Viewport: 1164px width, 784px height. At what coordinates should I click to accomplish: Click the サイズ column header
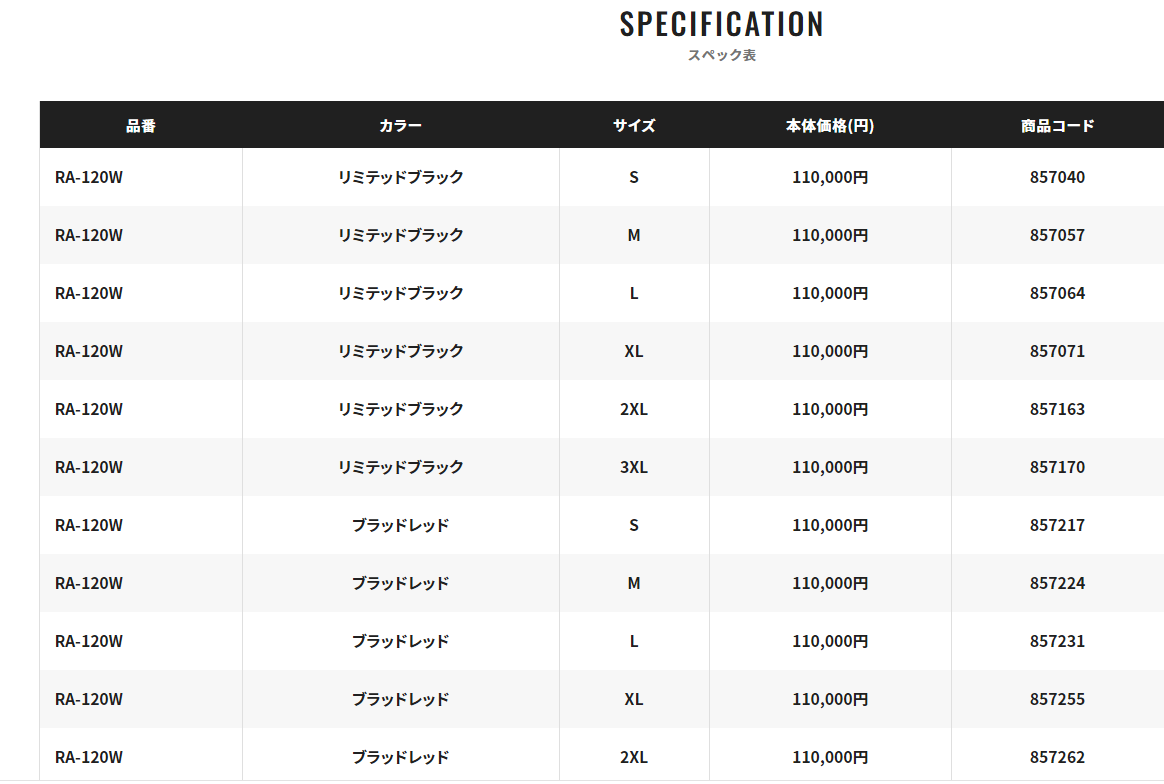(634, 126)
